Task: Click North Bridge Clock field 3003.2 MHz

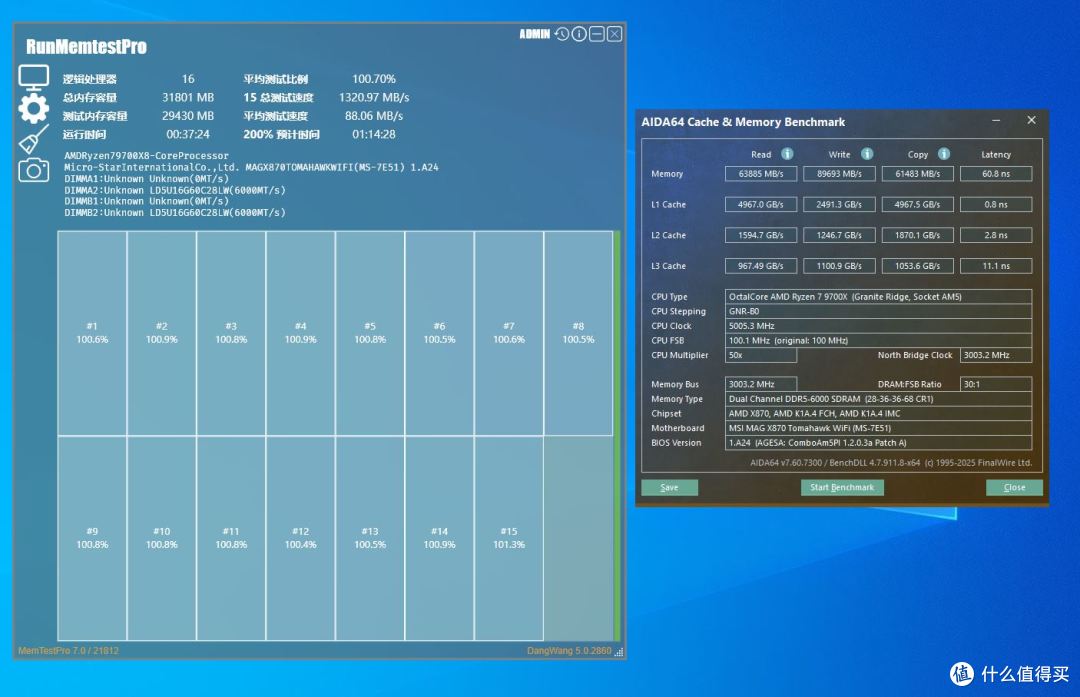Action: tap(996, 355)
